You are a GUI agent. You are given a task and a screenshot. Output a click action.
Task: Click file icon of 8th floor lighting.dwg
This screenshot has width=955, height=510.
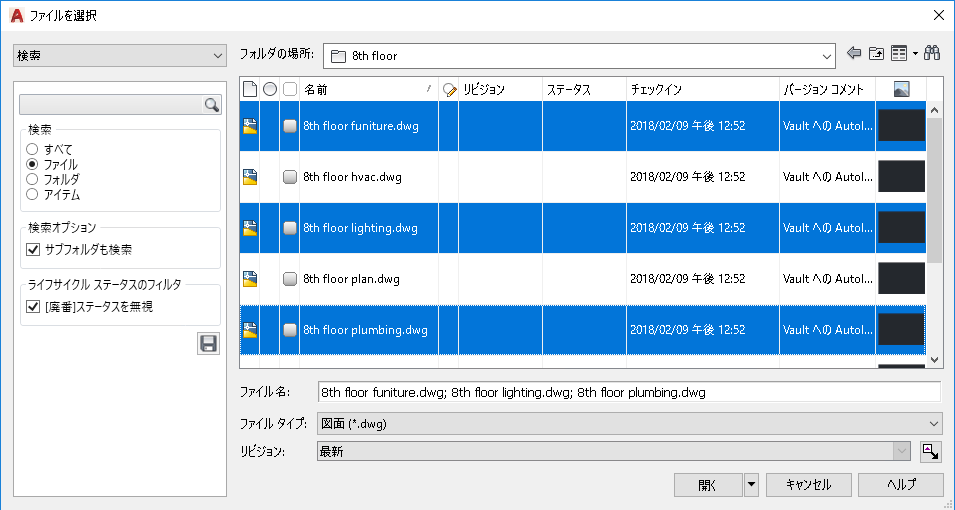[250, 228]
